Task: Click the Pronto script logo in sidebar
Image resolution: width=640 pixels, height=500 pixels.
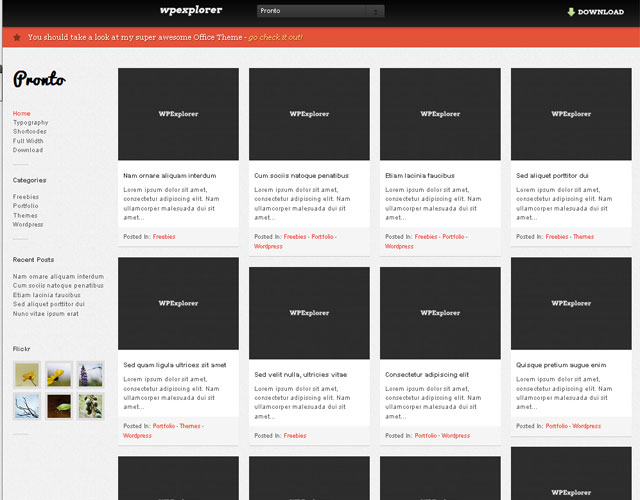Action: click(39, 79)
